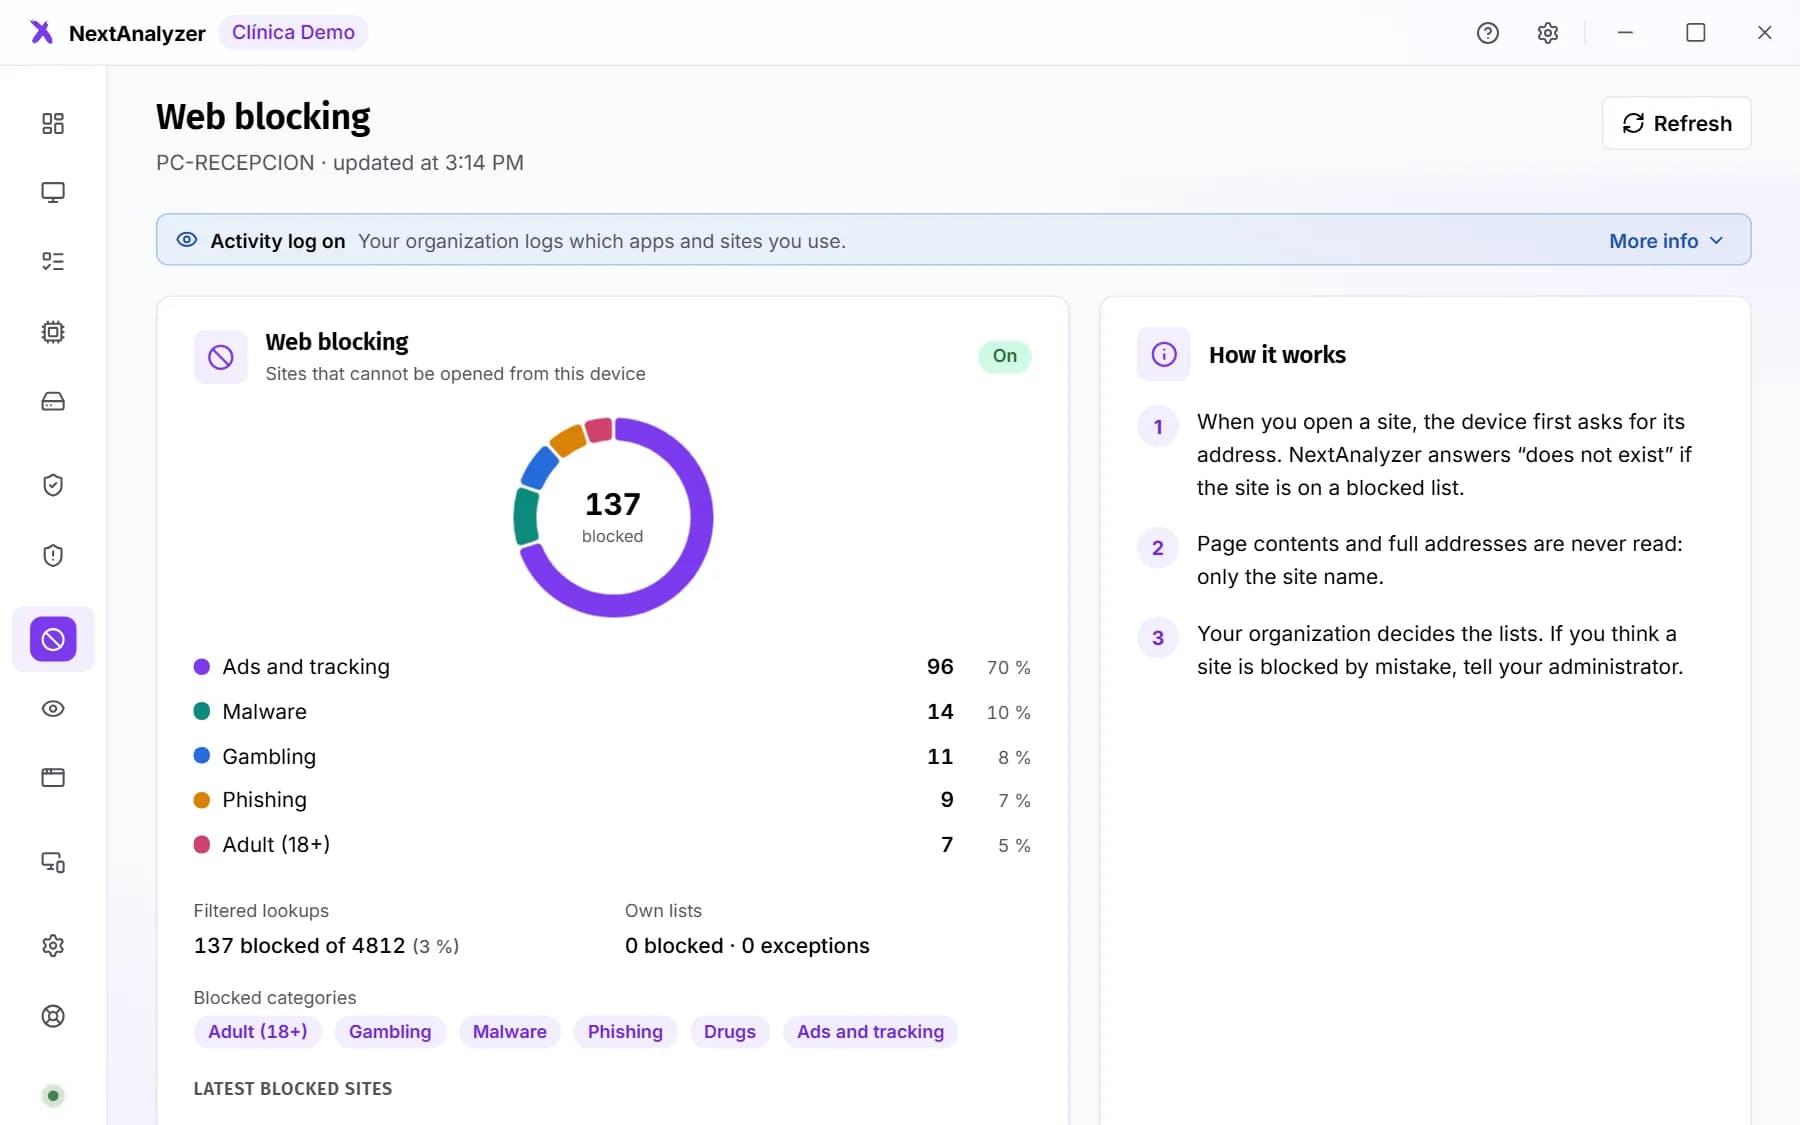
Task: Click the Phishing blocked category chip
Action: (x=625, y=1032)
